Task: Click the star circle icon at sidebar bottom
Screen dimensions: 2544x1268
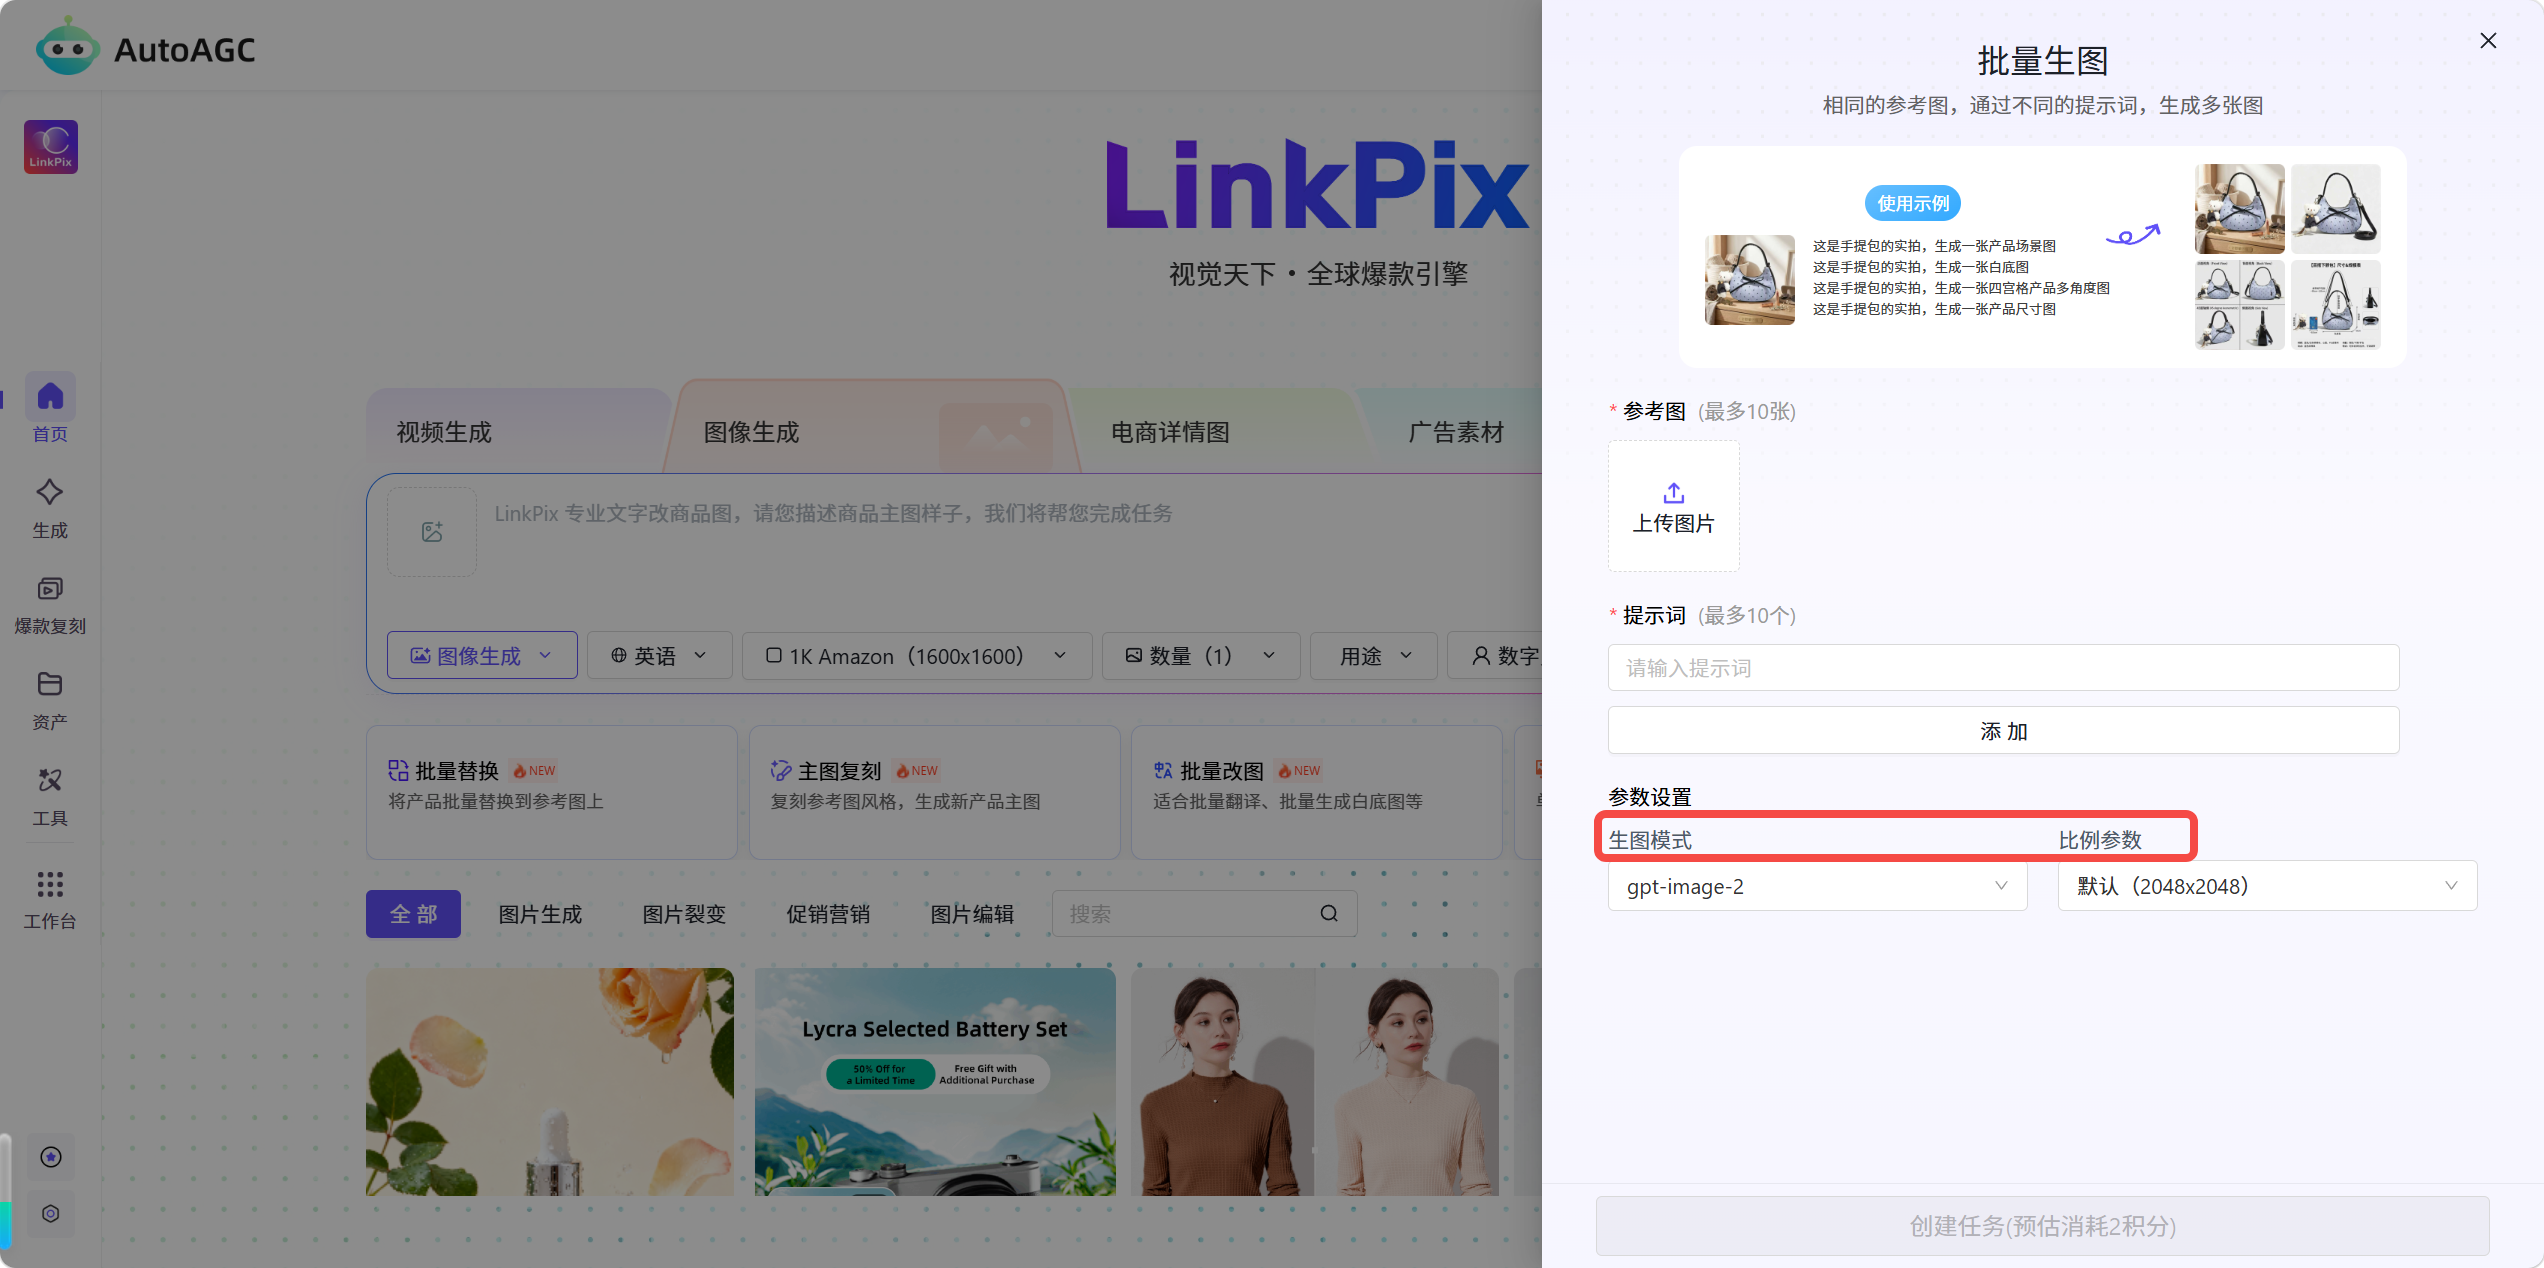Action: [51, 1157]
